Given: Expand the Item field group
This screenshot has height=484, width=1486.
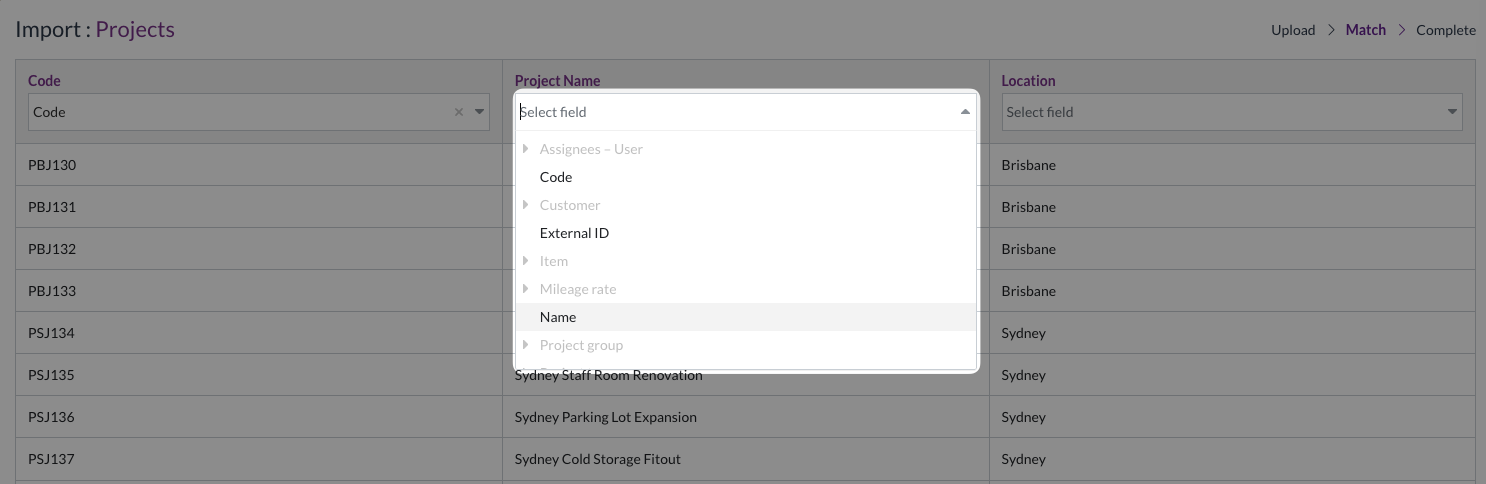Looking at the screenshot, I should 526,261.
